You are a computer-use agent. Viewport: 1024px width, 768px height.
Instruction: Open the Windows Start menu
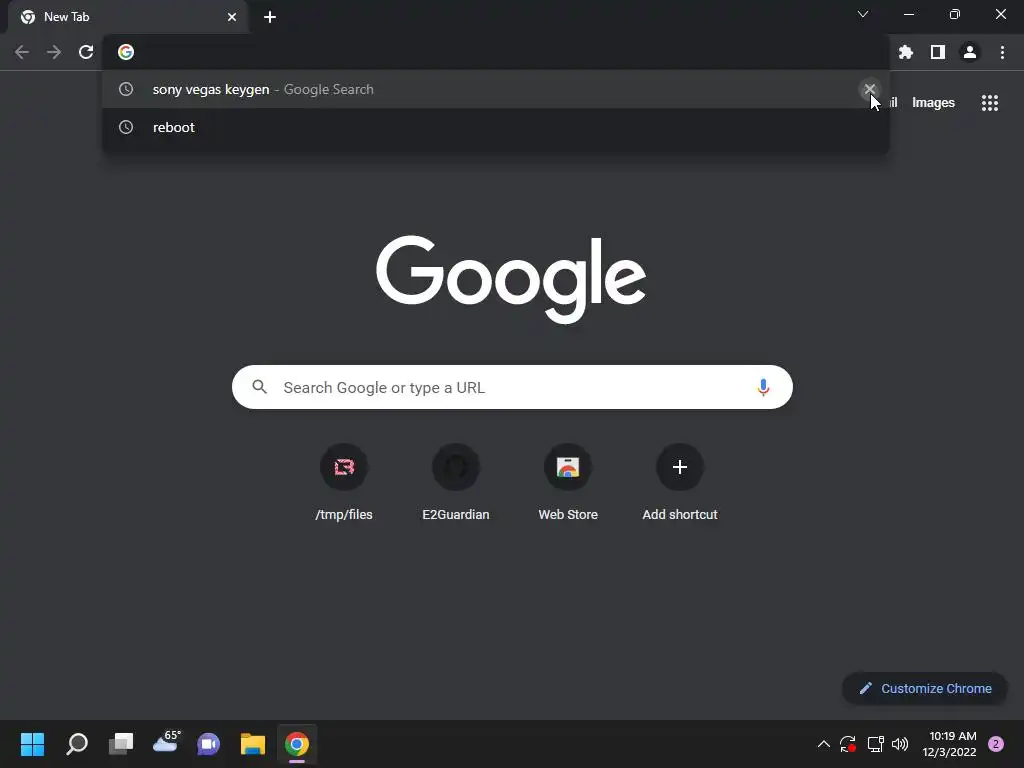pyautogui.click(x=32, y=744)
